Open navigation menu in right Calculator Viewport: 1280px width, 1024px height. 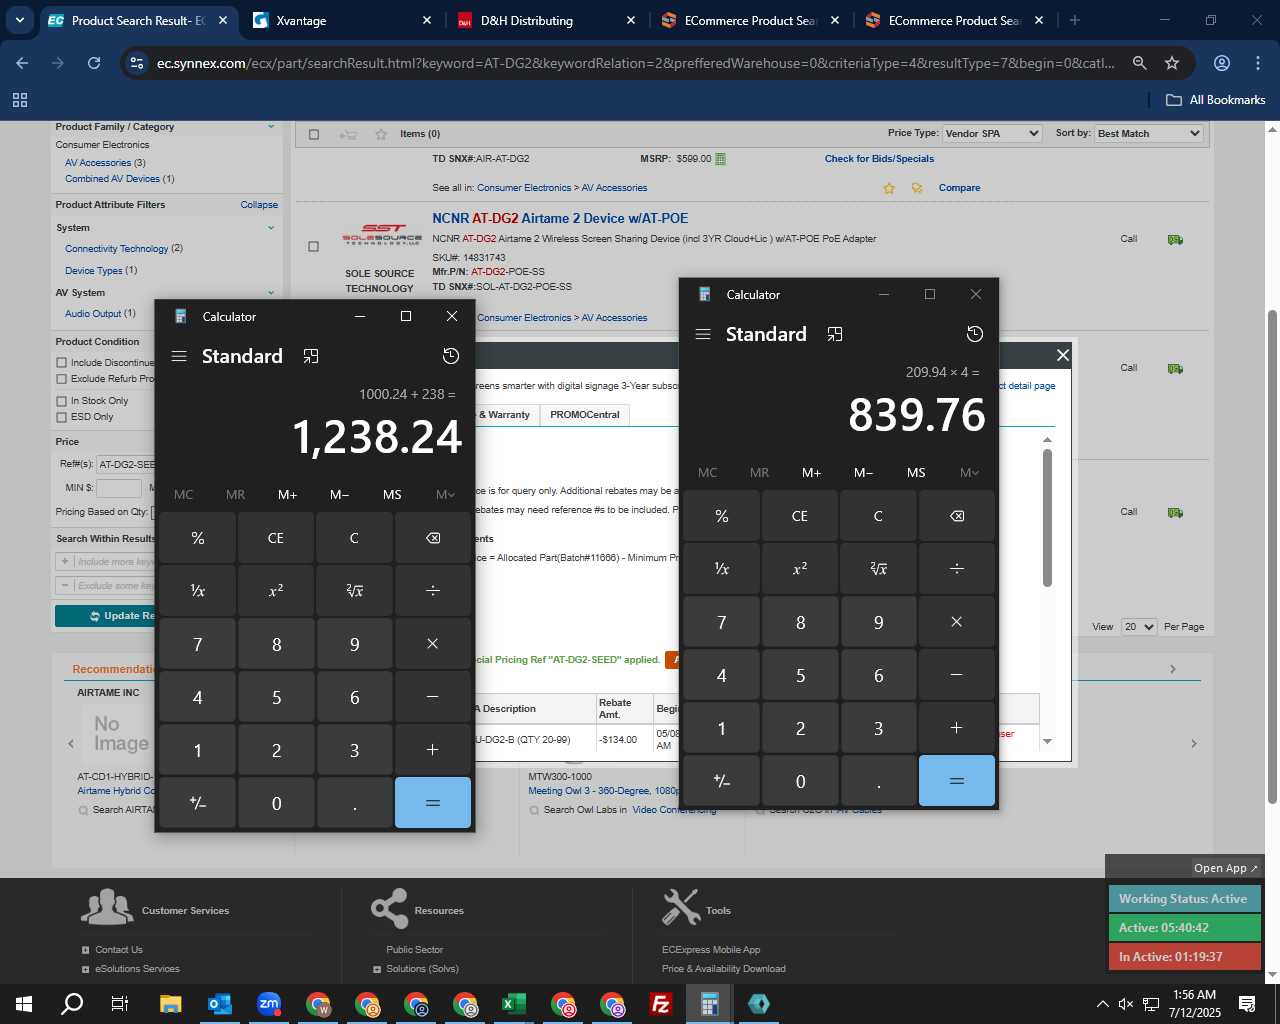[703, 334]
